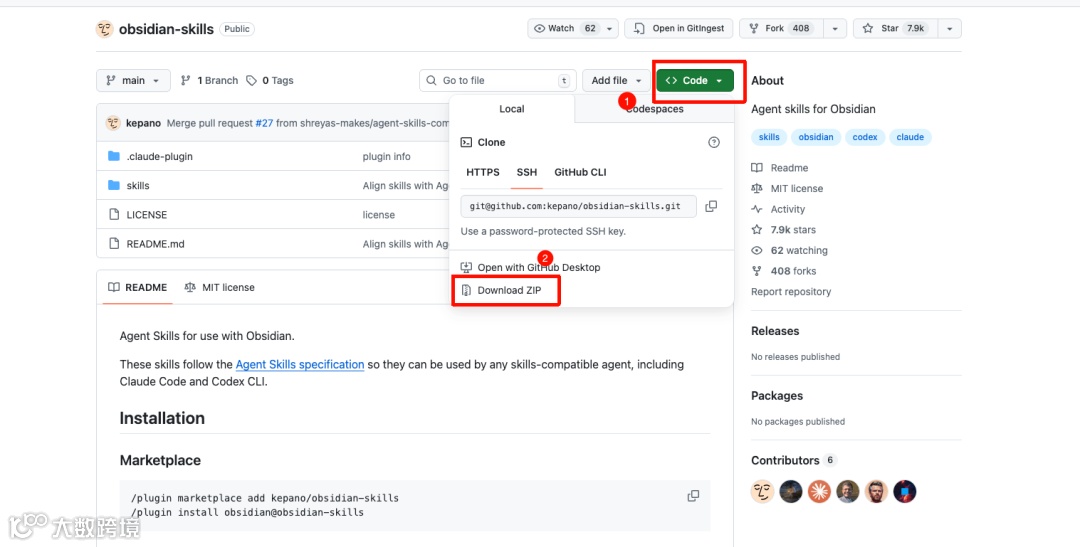Viewport: 1080px width, 547px height.
Task: Open the clone help question-mark icon
Action: (x=714, y=143)
